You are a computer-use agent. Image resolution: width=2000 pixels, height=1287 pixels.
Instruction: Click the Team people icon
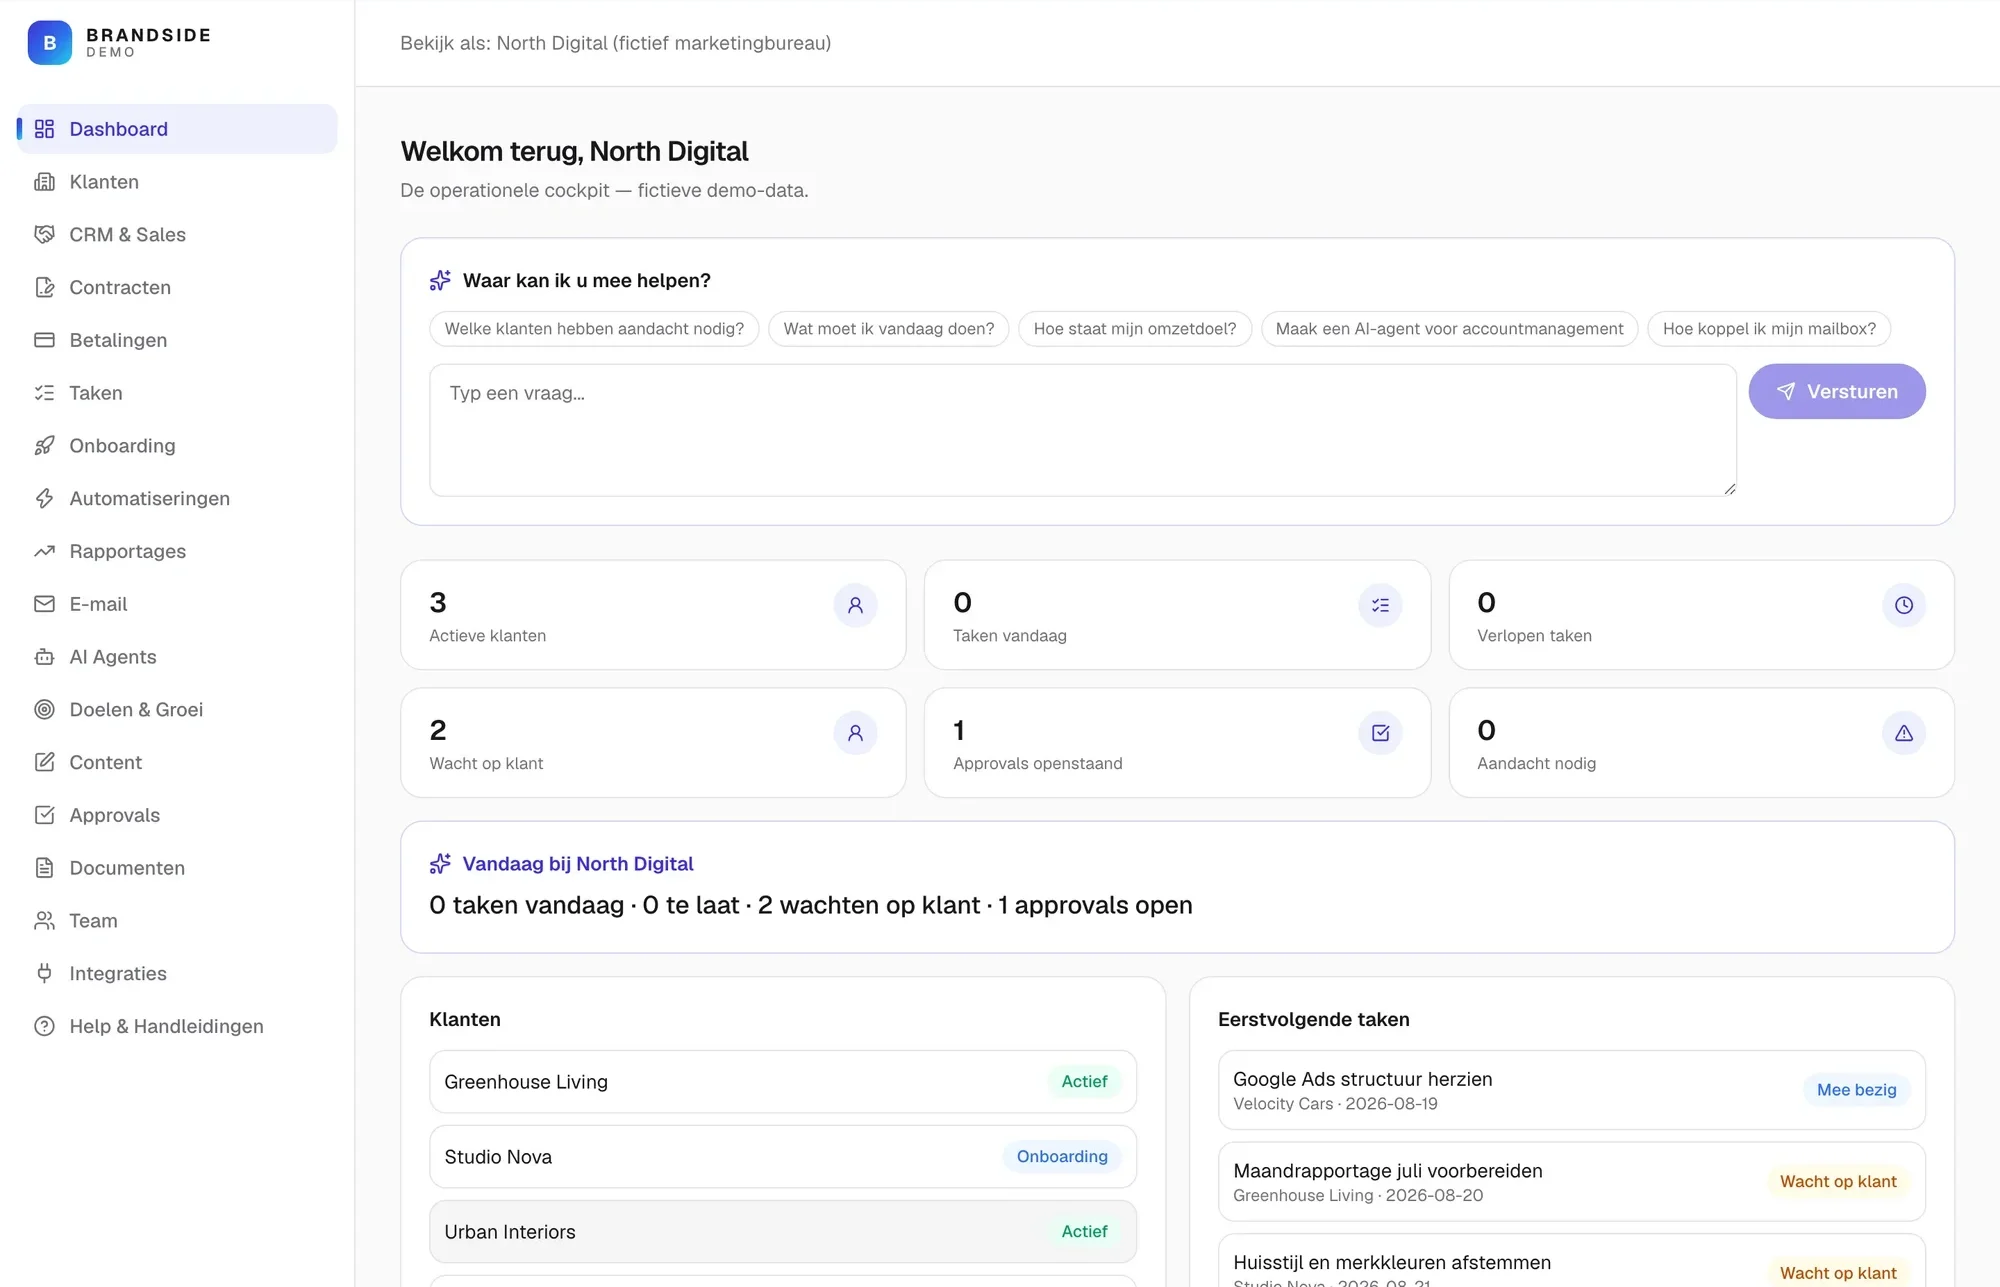(x=44, y=921)
